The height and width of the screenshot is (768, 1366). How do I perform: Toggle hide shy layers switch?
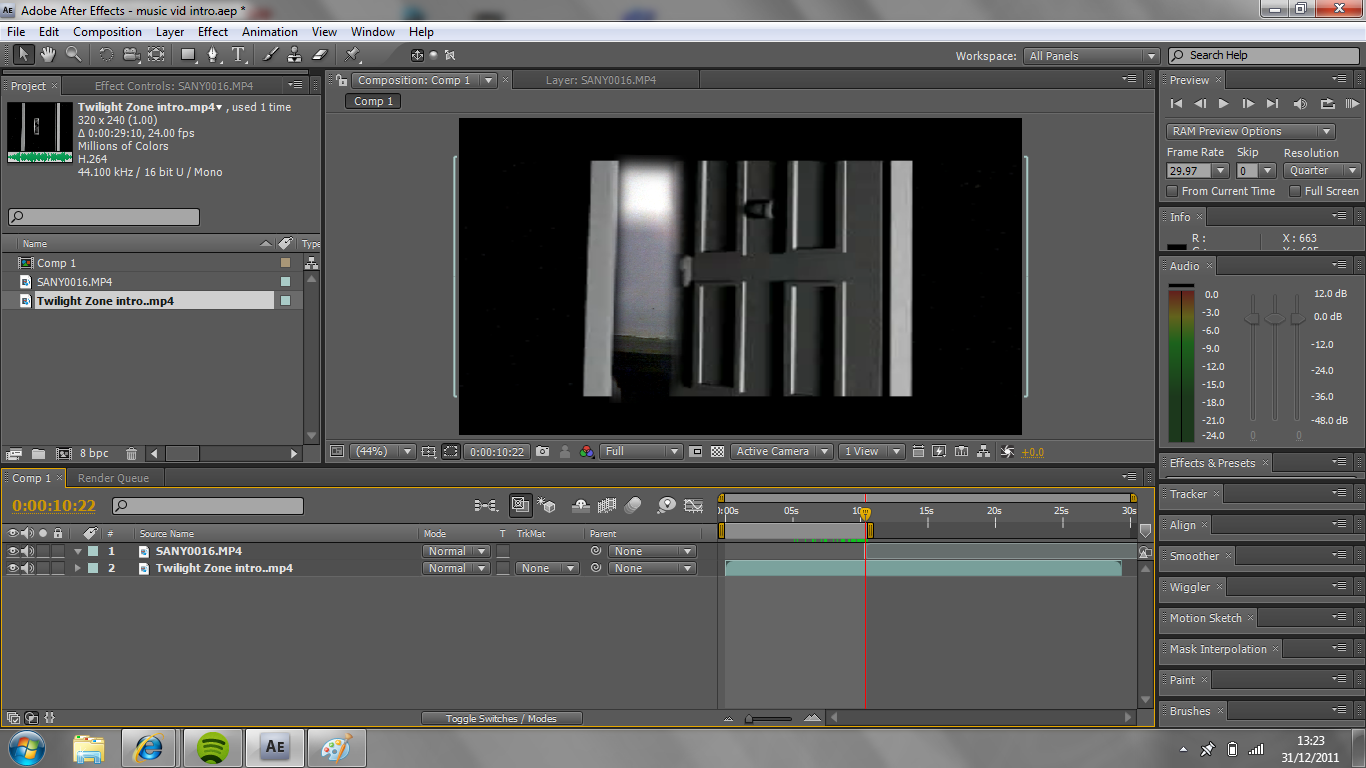pyautogui.click(x=580, y=506)
